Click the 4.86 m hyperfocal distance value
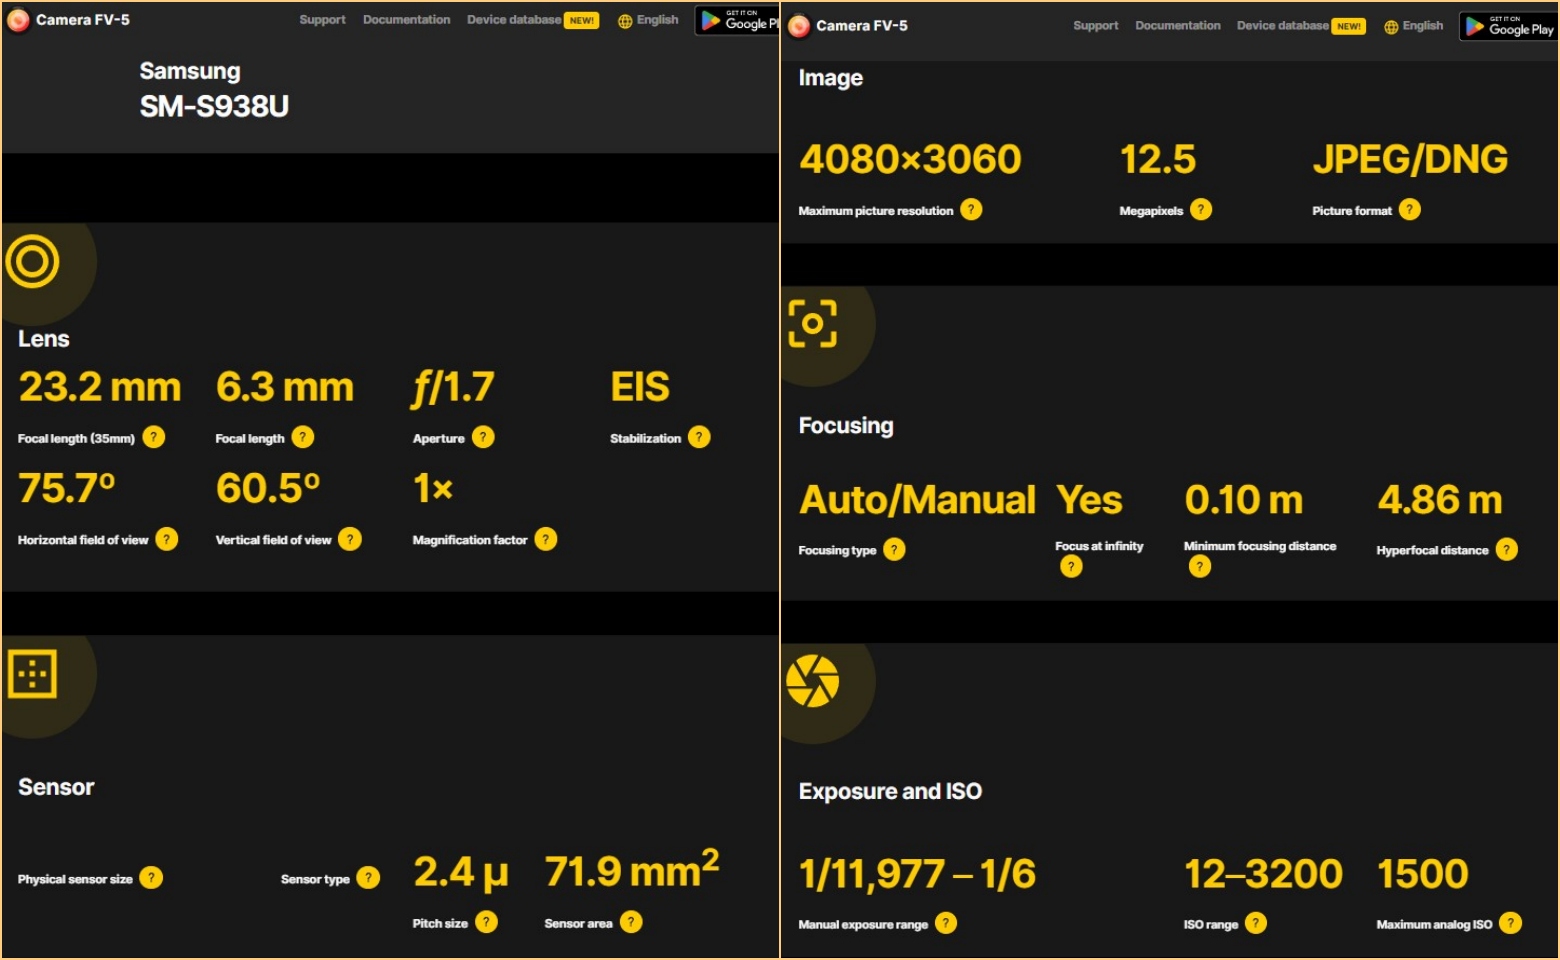1560x960 pixels. pyautogui.click(x=1440, y=500)
